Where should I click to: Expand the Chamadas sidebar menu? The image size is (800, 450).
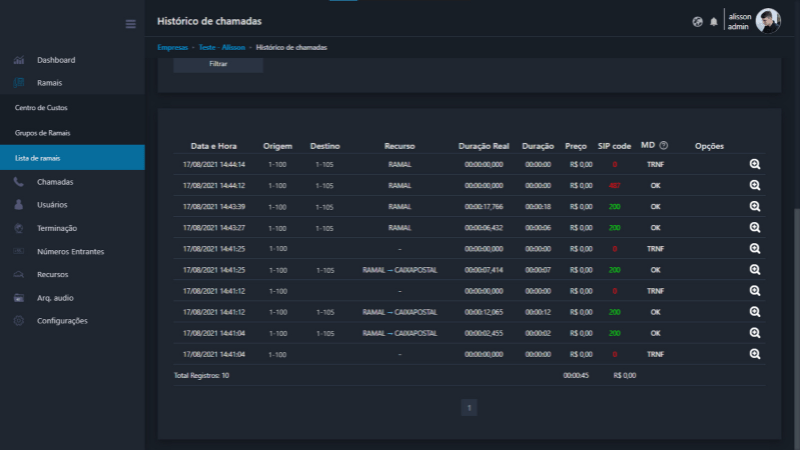[x=55, y=182]
